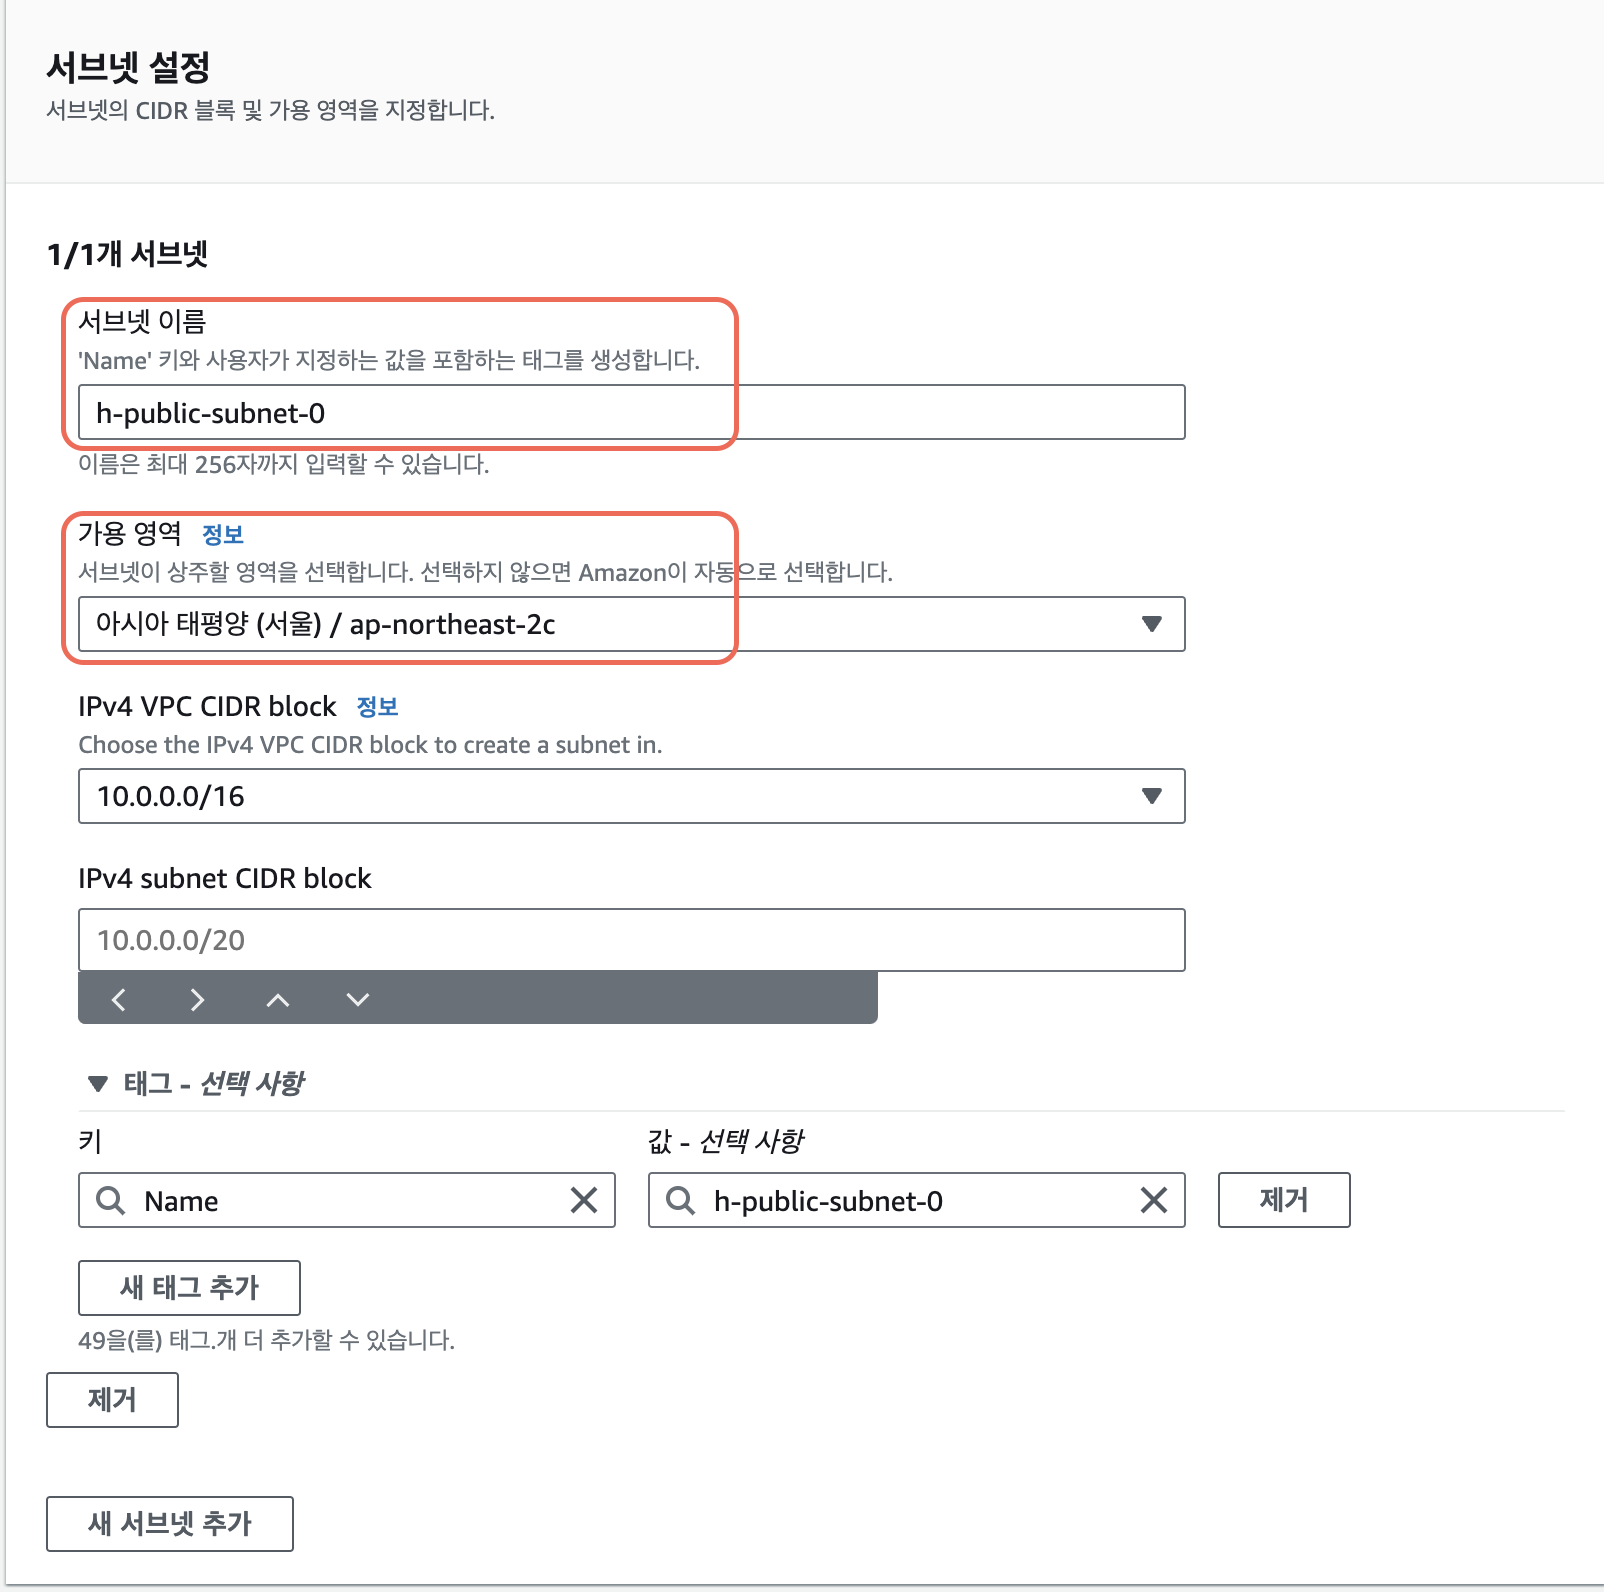Image resolution: width=1604 pixels, height=1592 pixels.
Task: Click 제거 button beside tag value
Action: (x=1284, y=1200)
